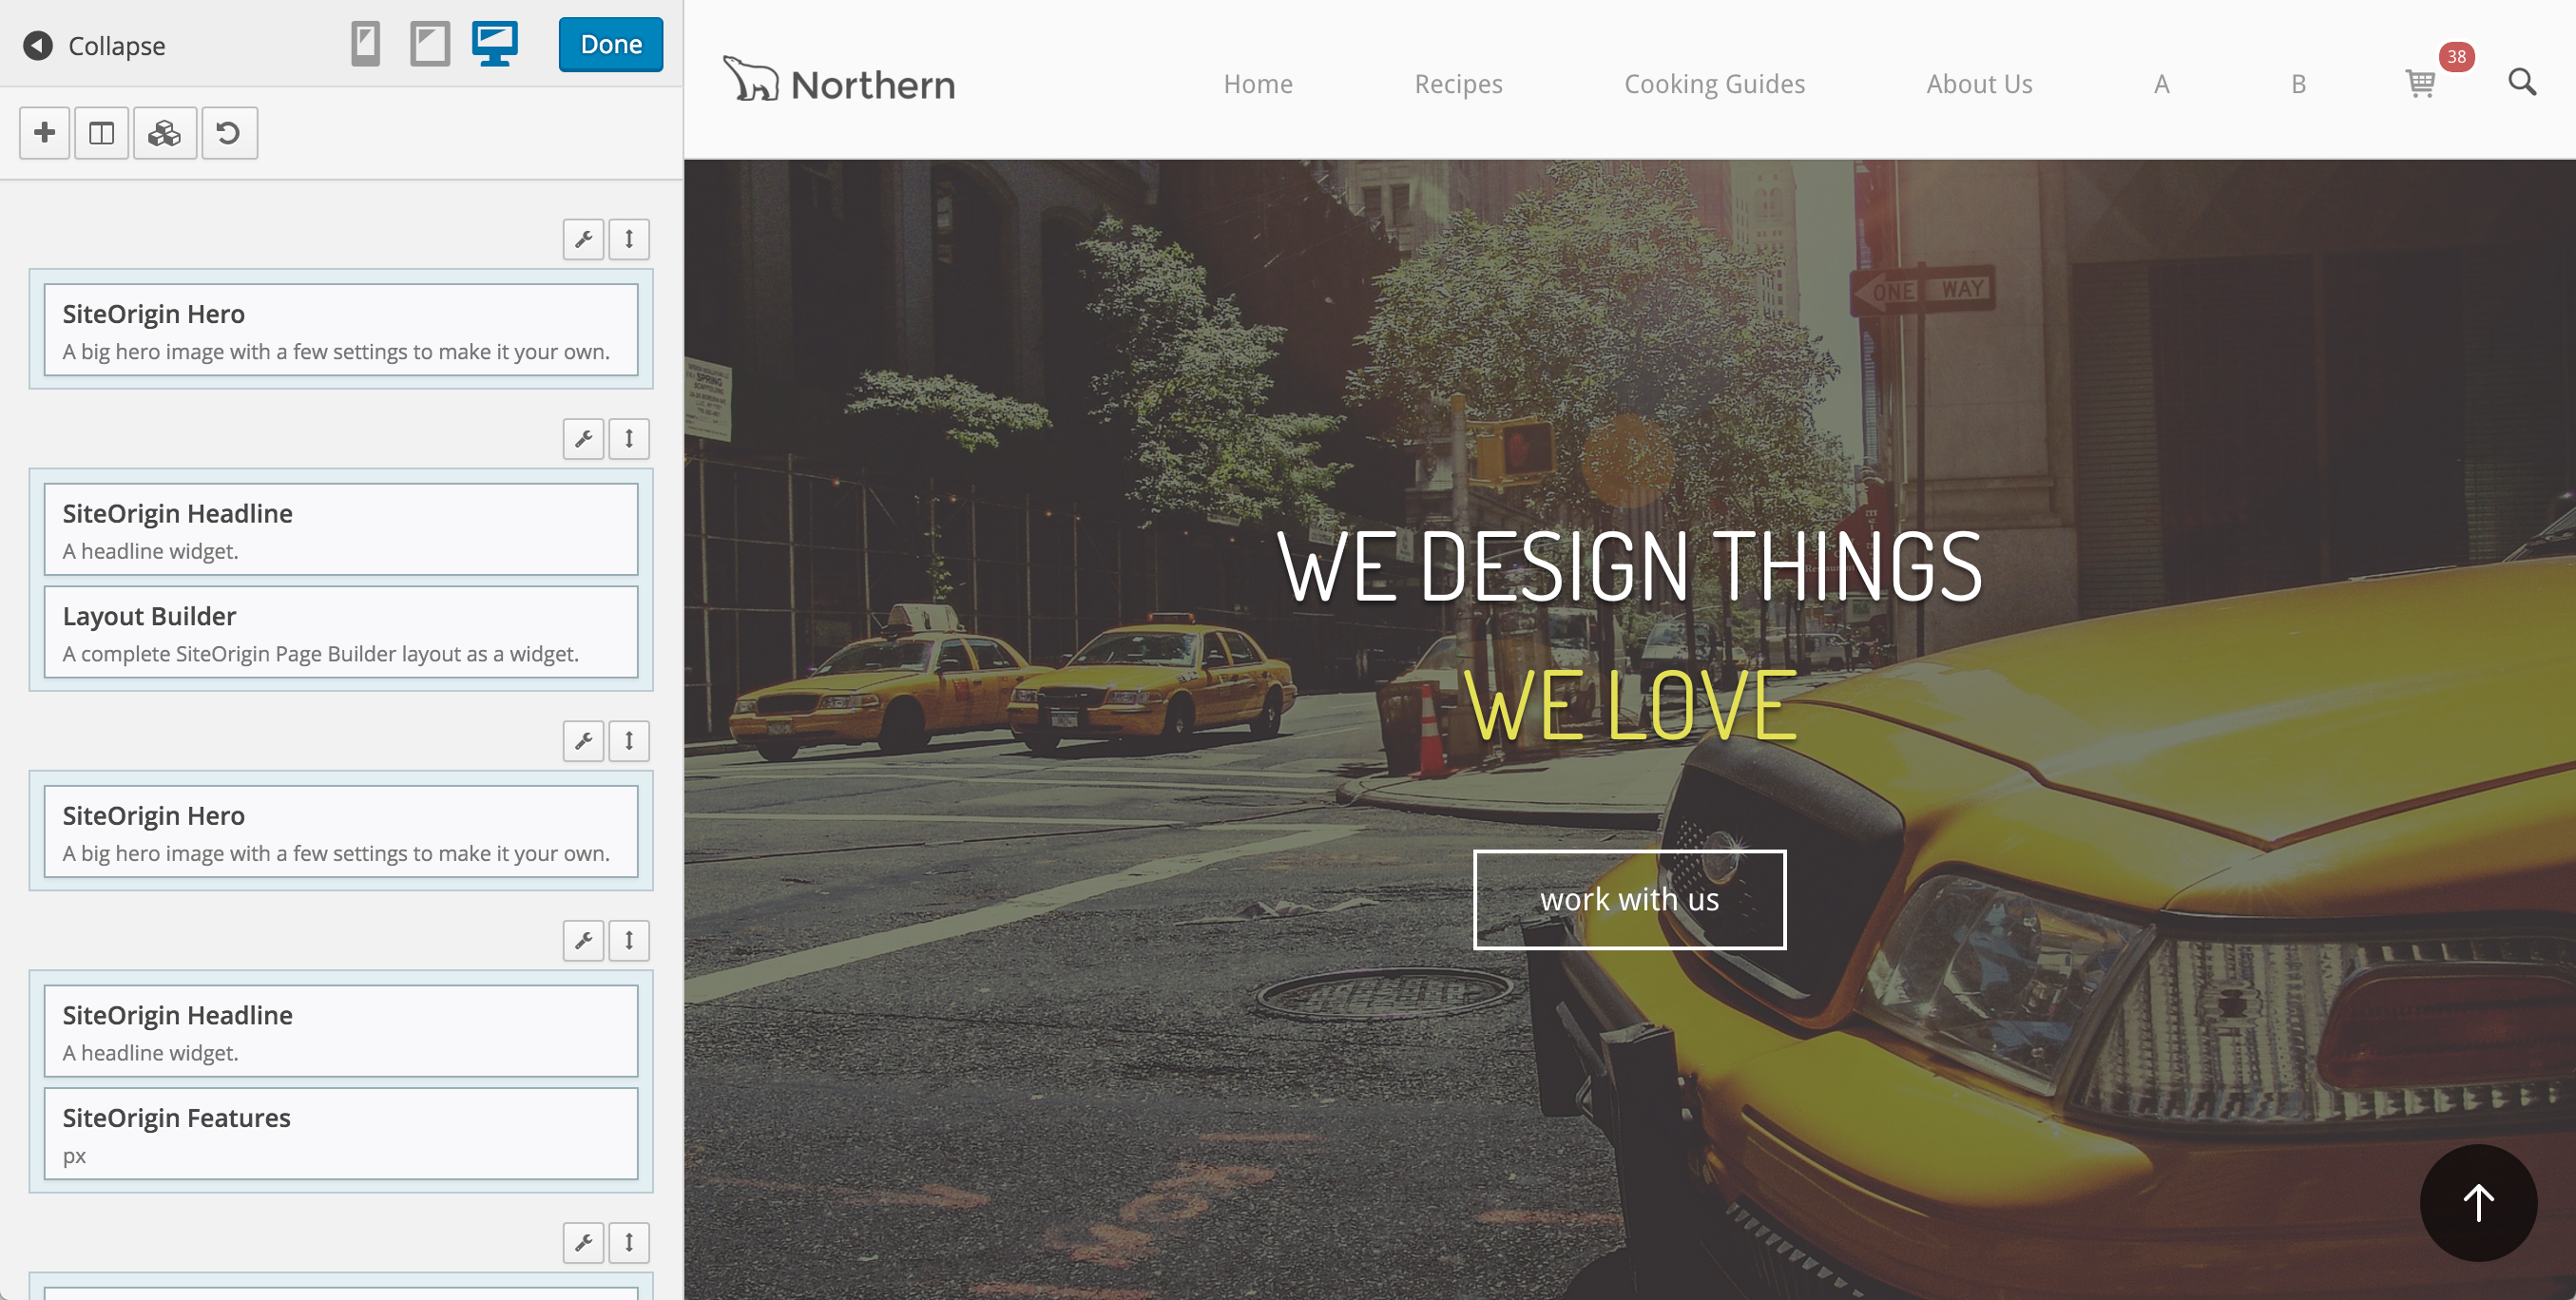This screenshot has height=1300, width=2576.
Task: Select the Cooking Guides menu item
Action: (1714, 85)
